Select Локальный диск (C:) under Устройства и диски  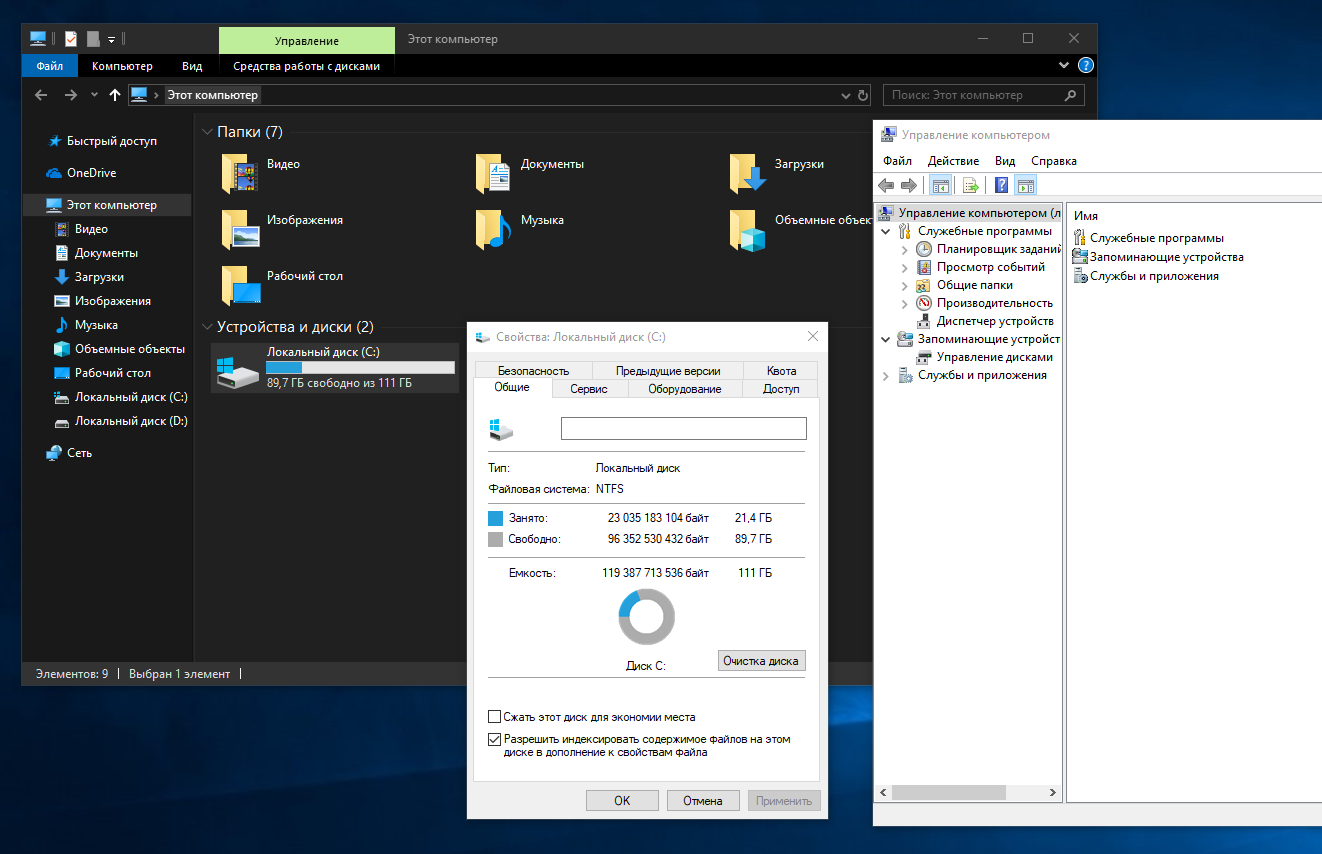tap(335, 368)
